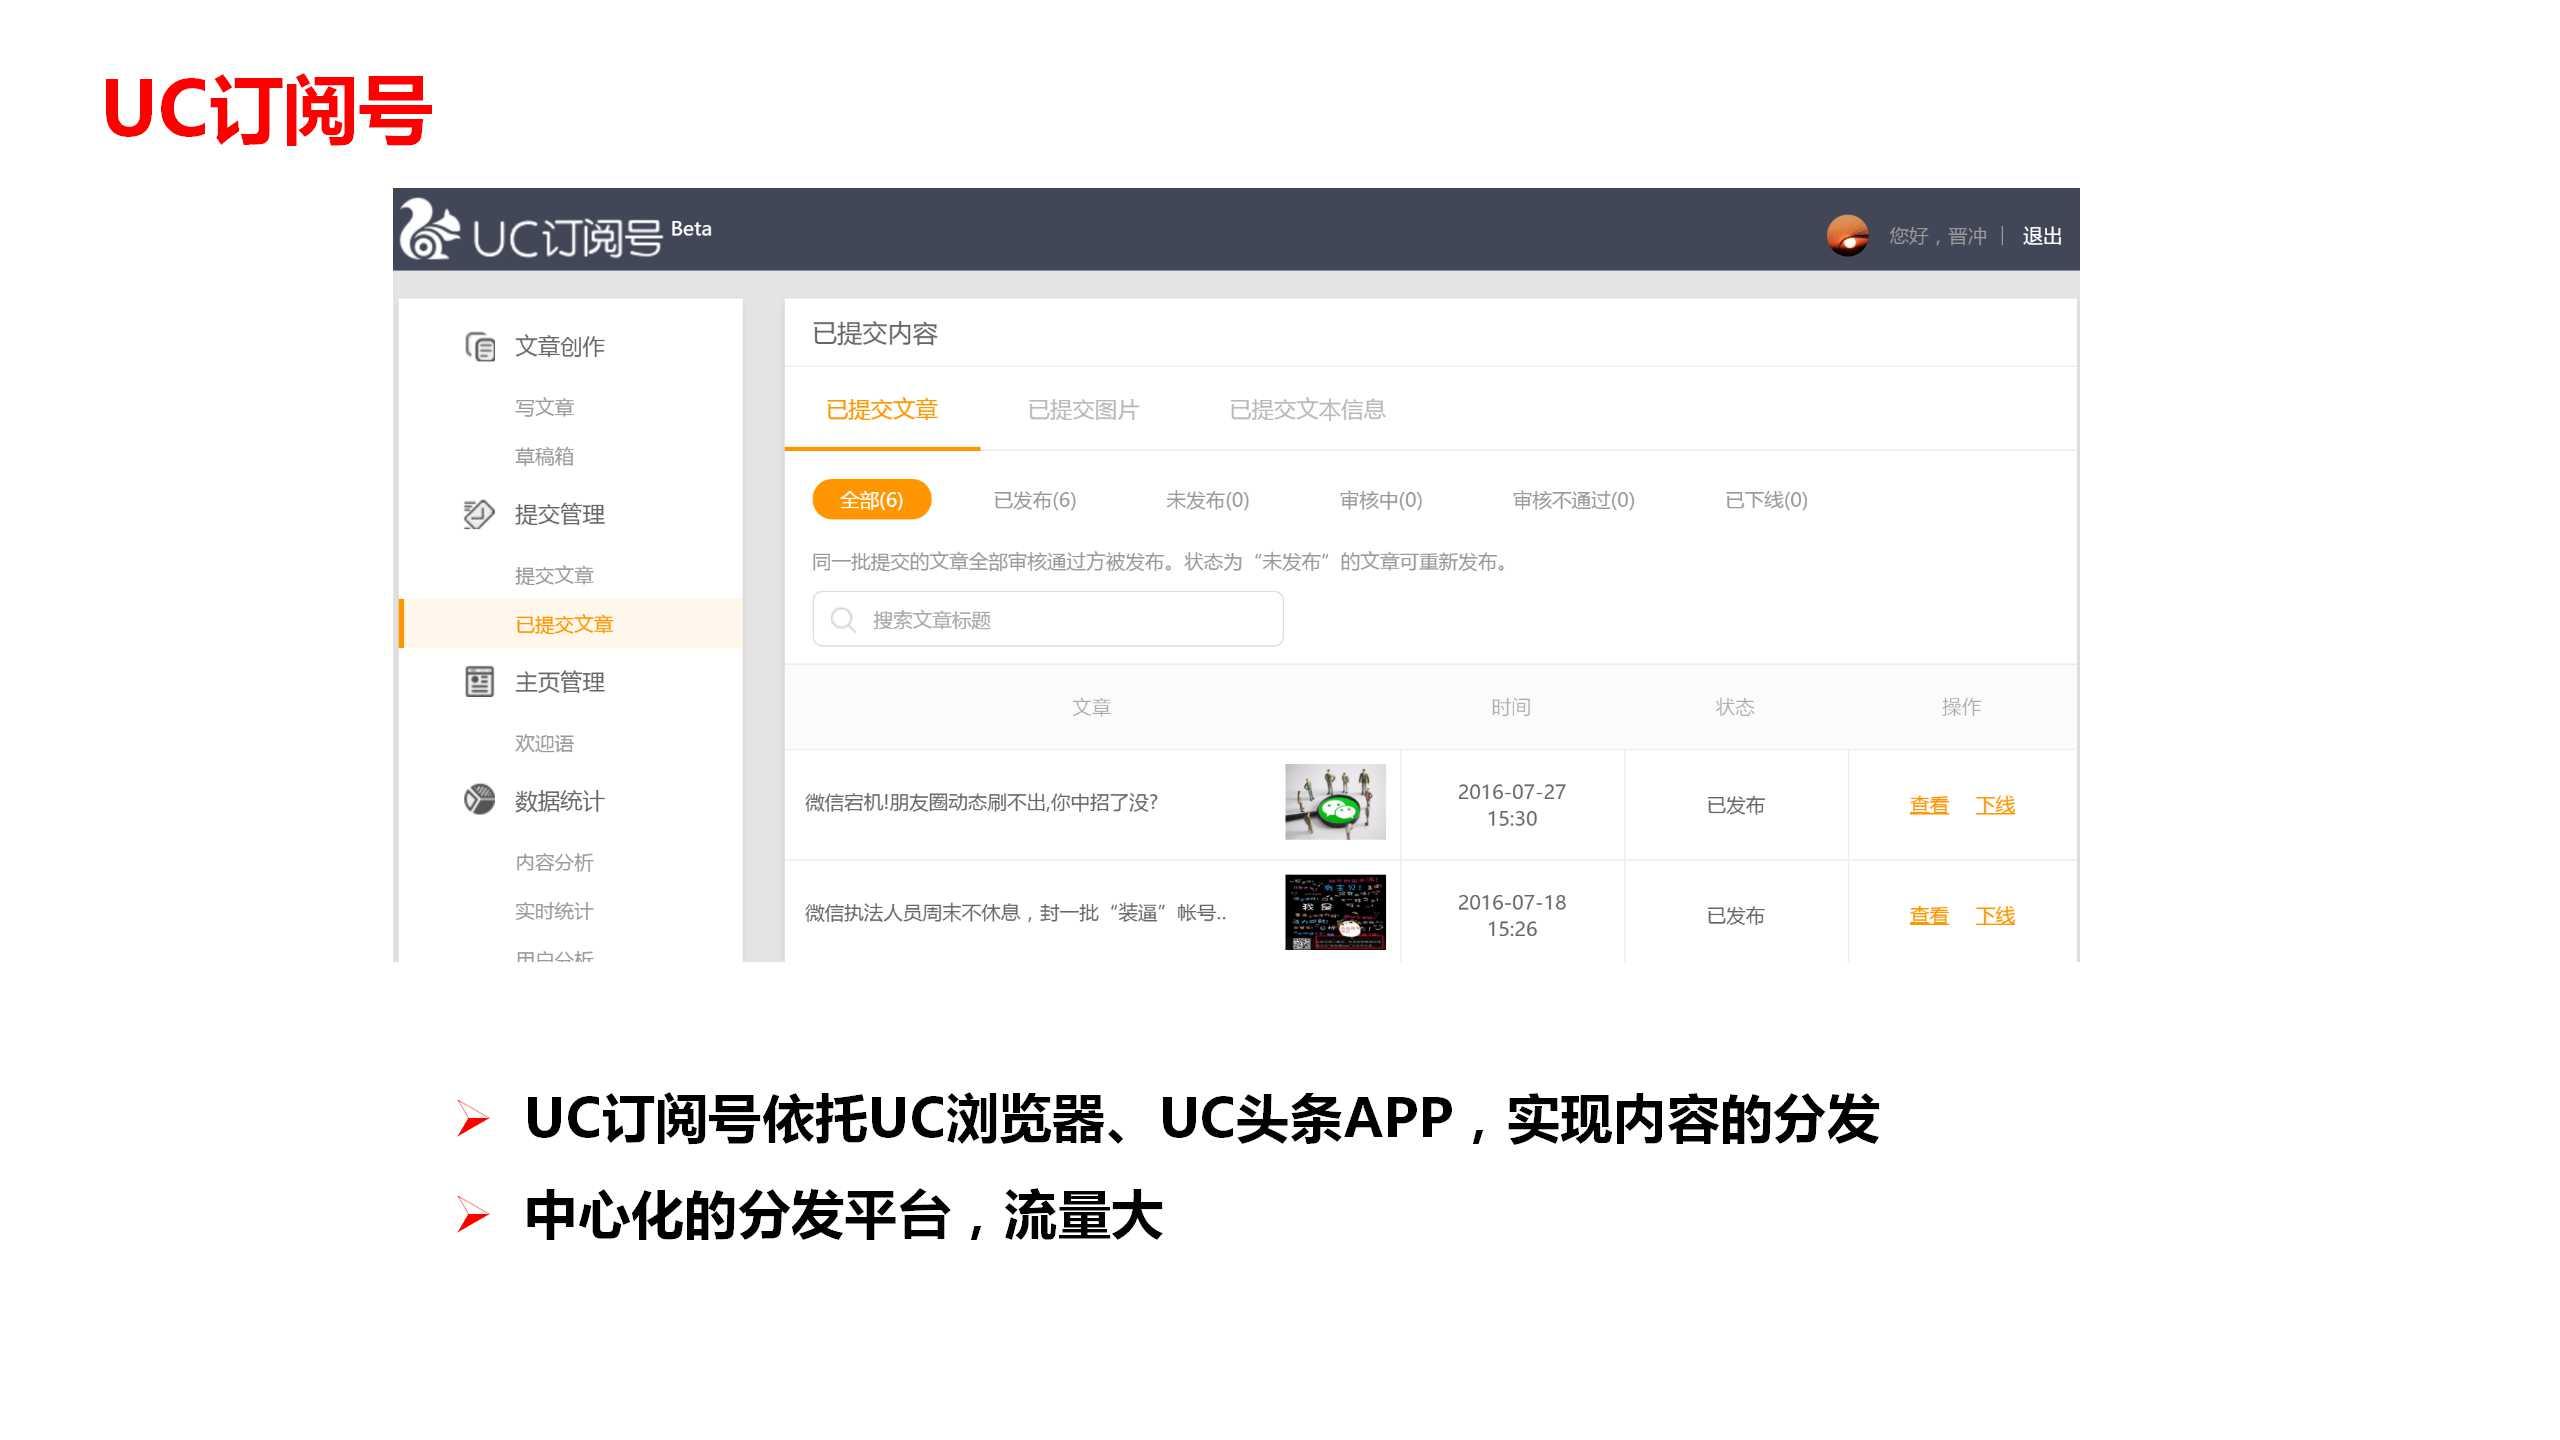Image resolution: width=2560 pixels, height=1440 pixels.
Task: Filter by 已下线(0)
Action: [x=1766, y=500]
